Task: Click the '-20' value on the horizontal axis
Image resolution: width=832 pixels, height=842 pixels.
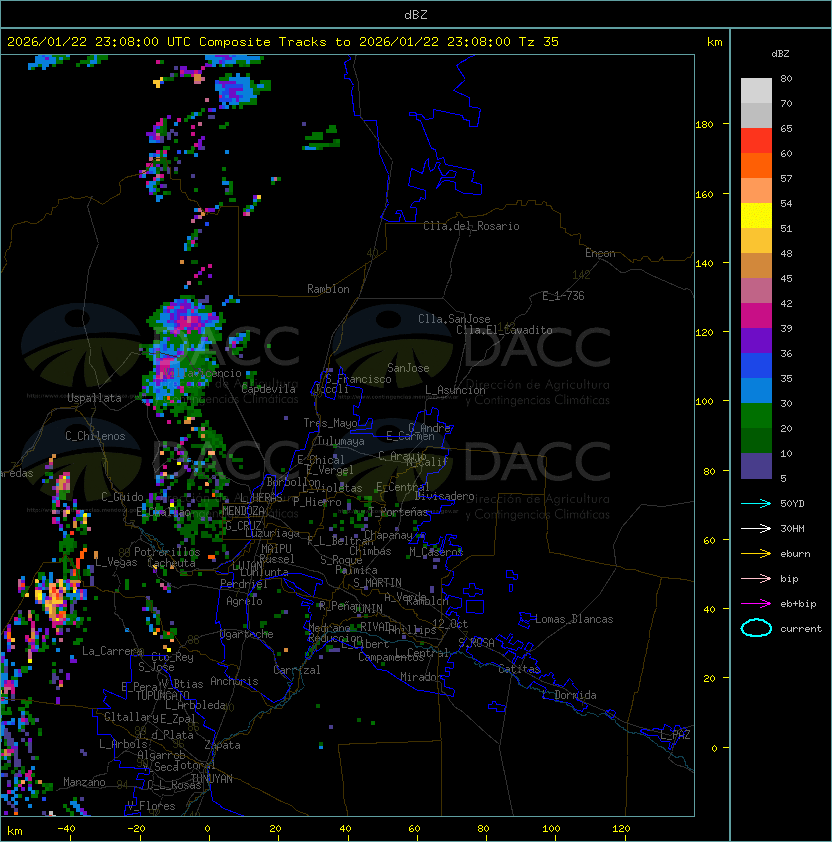Action: (135, 829)
